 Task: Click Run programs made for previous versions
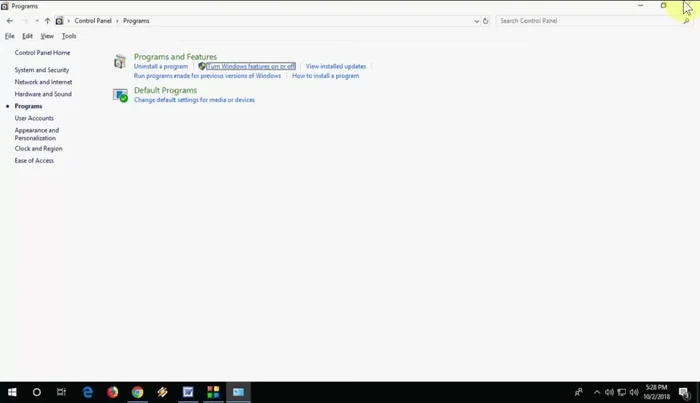point(207,75)
